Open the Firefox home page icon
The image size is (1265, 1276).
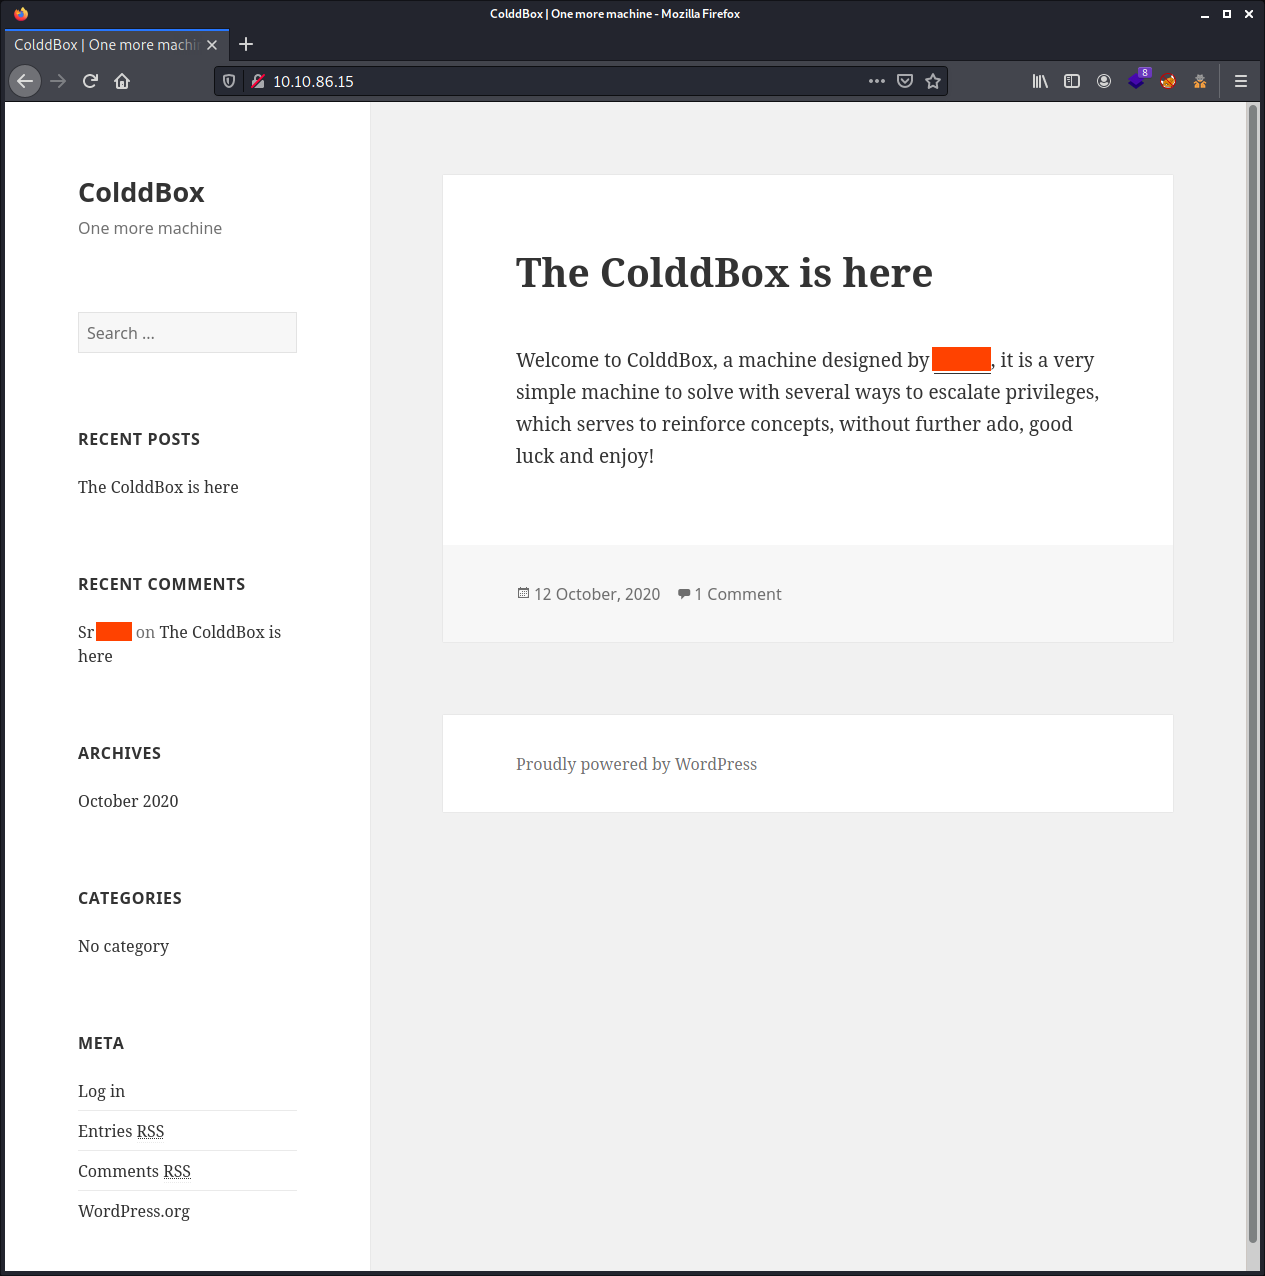point(122,81)
